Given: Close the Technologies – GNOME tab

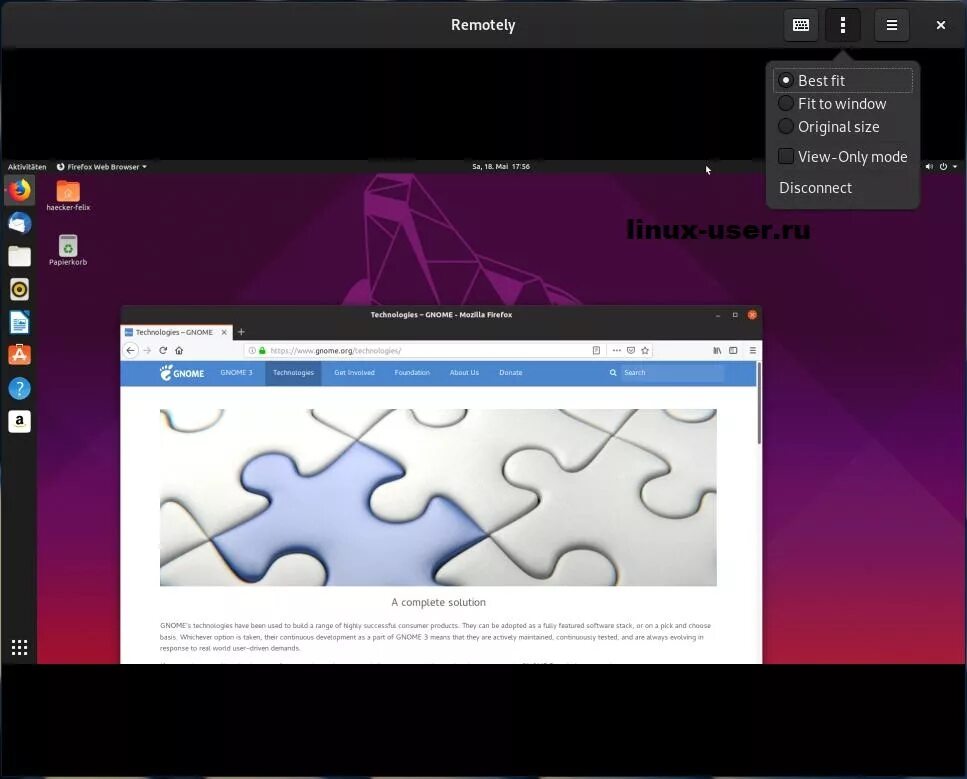Looking at the screenshot, I should click(x=224, y=332).
